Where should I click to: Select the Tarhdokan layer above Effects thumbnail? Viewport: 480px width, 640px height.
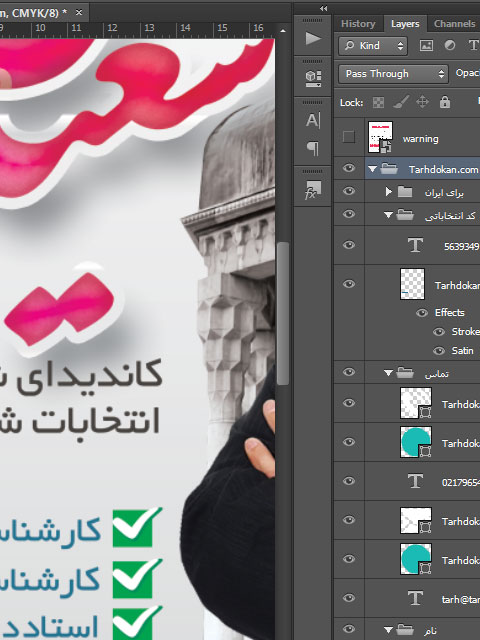click(x=412, y=284)
